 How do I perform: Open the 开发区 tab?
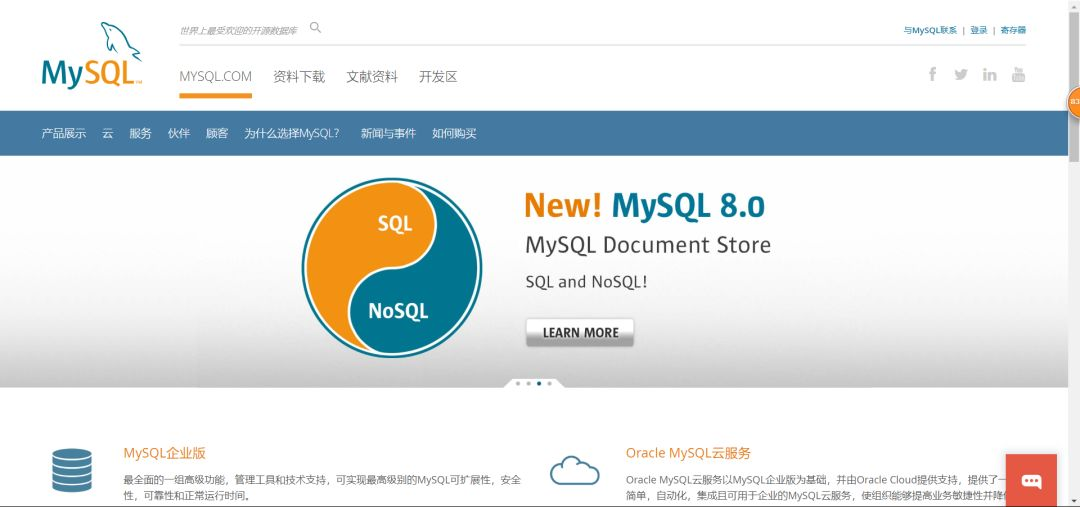click(438, 76)
